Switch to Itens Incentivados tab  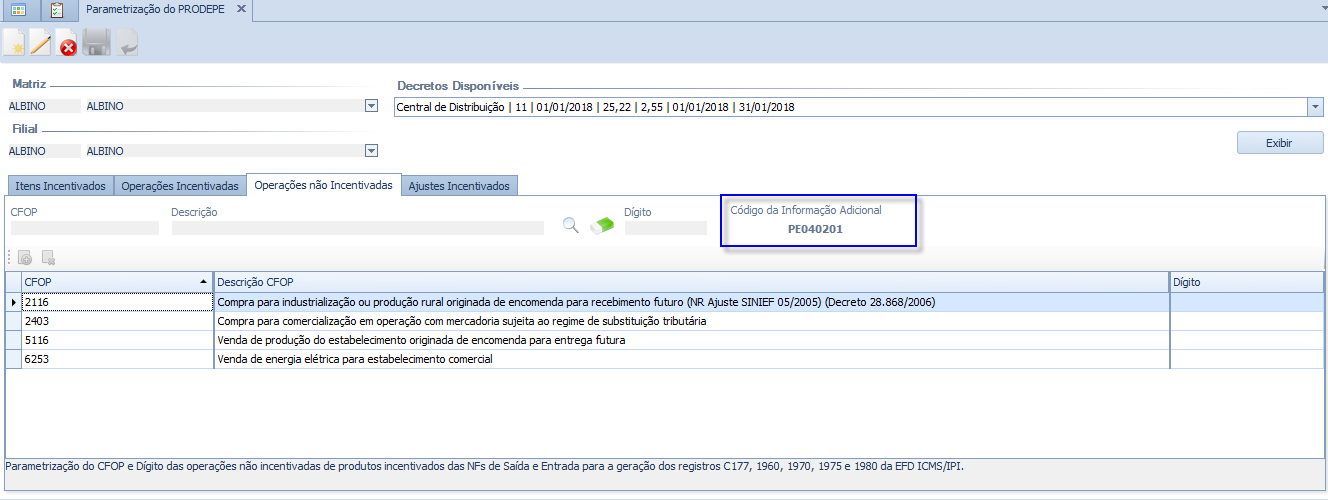(60, 186)
